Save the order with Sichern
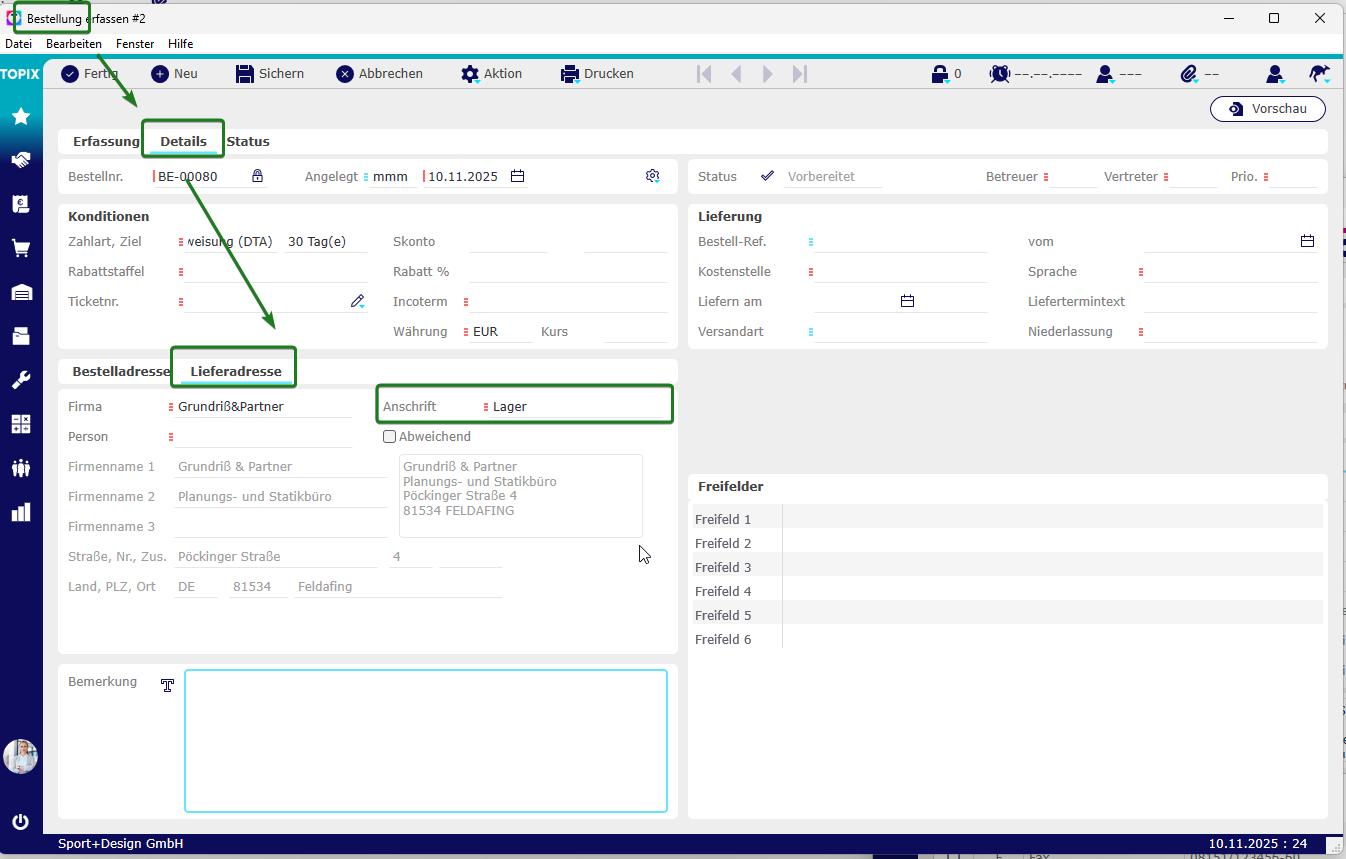 click(269, 74)
